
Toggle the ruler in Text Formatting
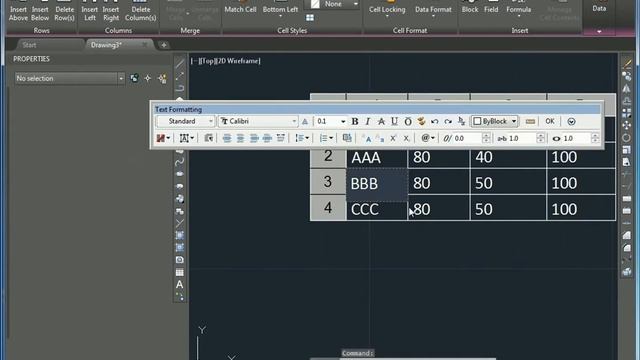[530, 121]
